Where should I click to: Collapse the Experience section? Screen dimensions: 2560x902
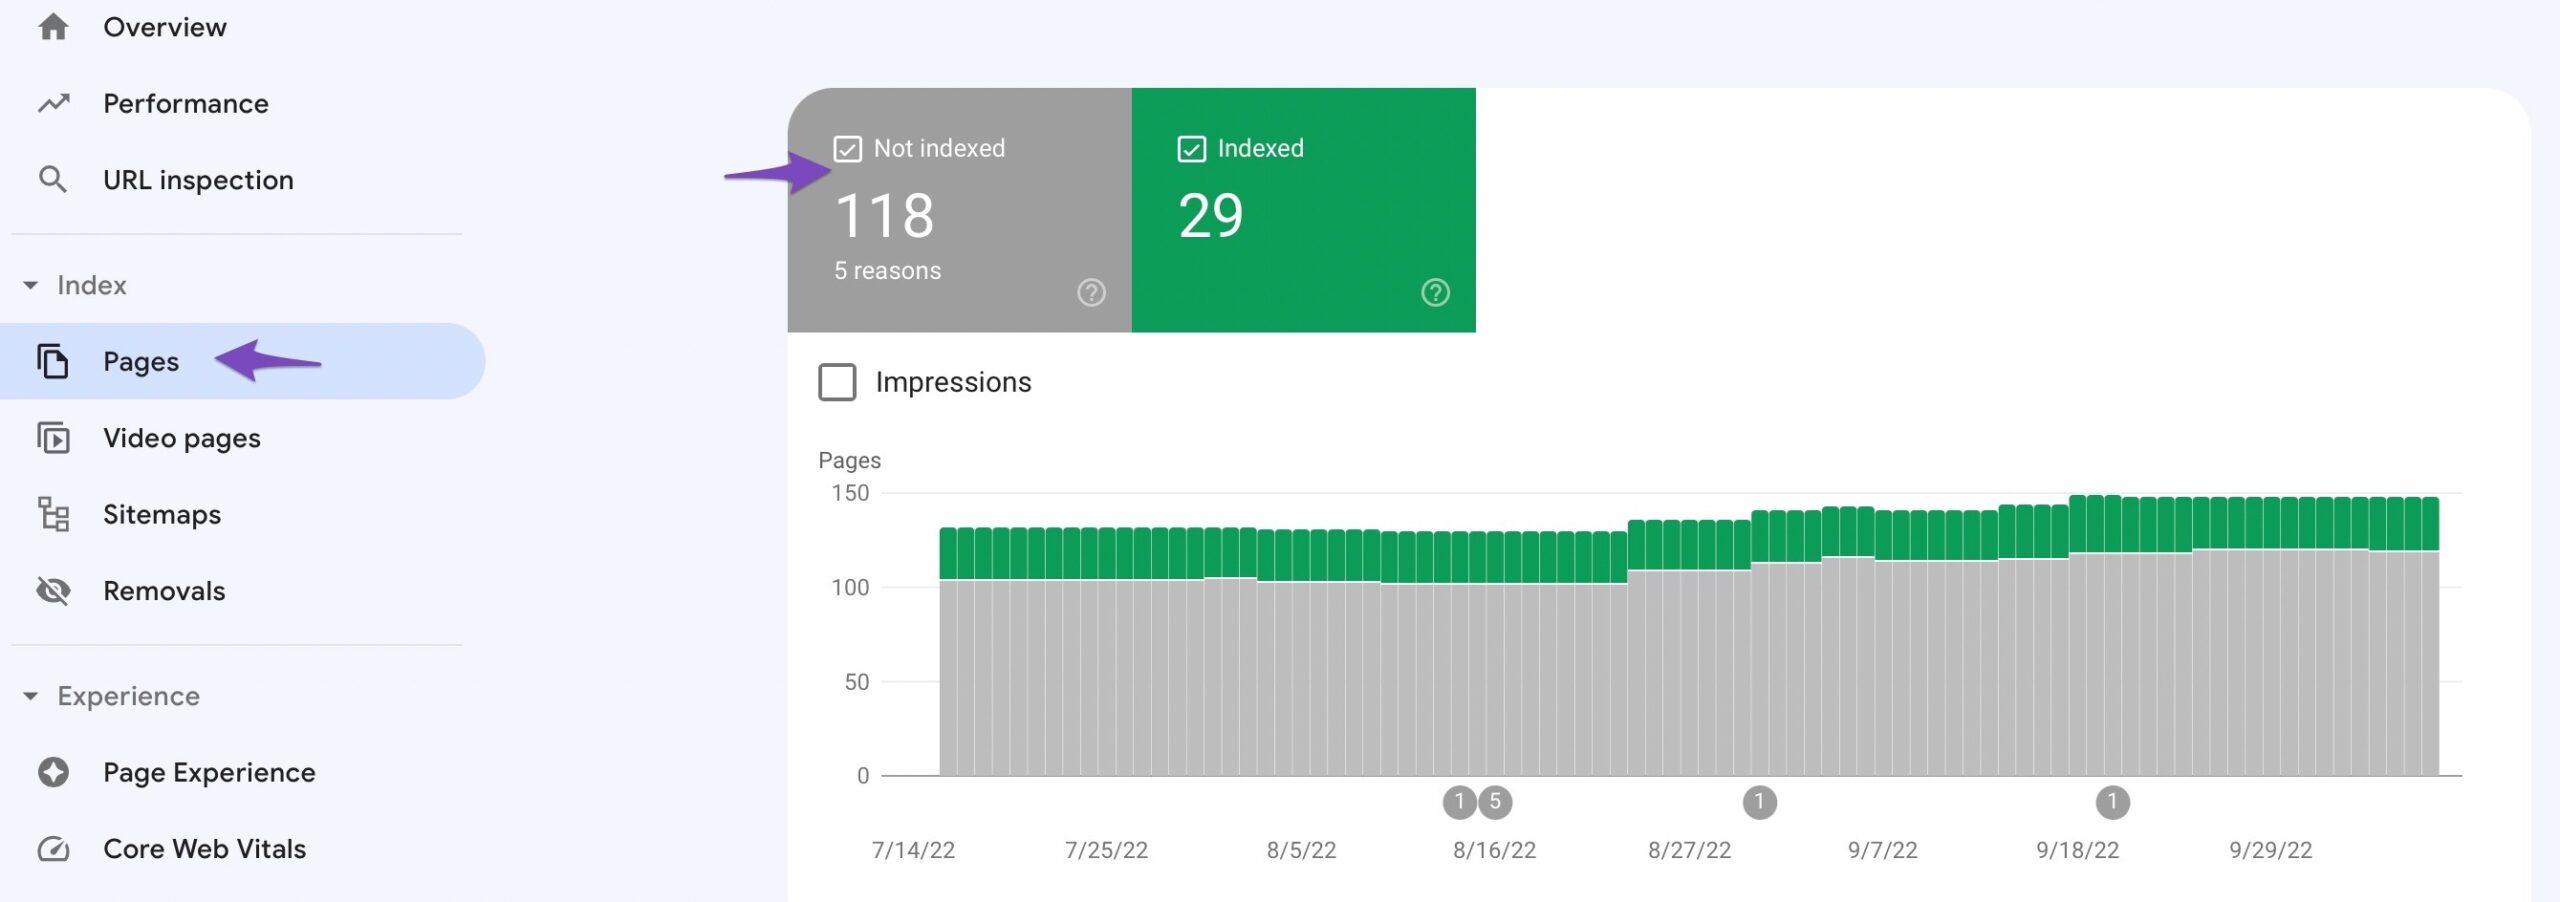tap(30, 696)
